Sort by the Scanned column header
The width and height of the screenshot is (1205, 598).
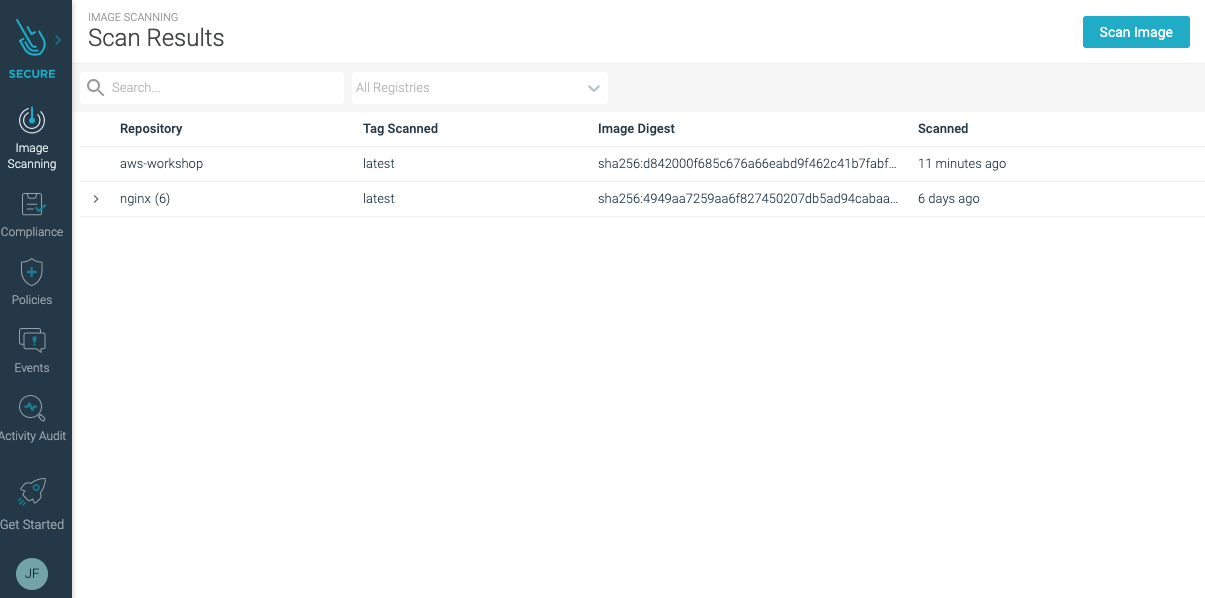tap(943, 129)
